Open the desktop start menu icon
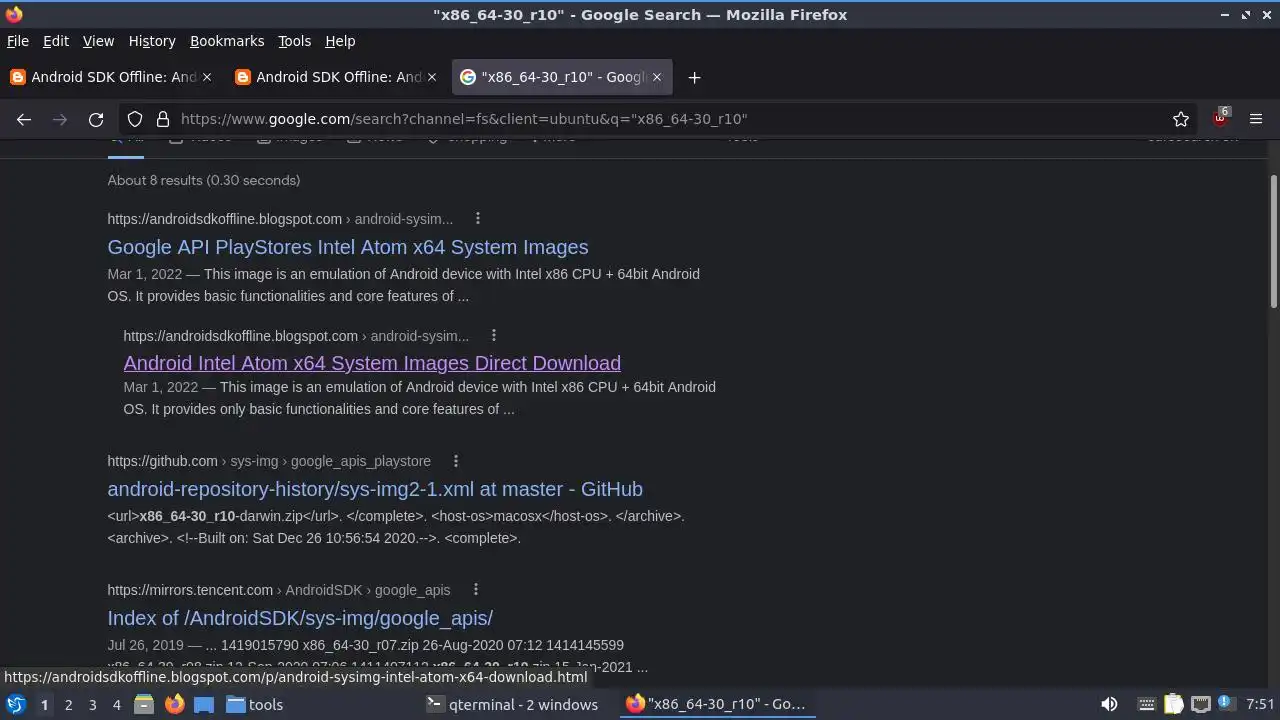This screenshot has height=720, width=1280. pyautogui.click(x=15, y=705)
